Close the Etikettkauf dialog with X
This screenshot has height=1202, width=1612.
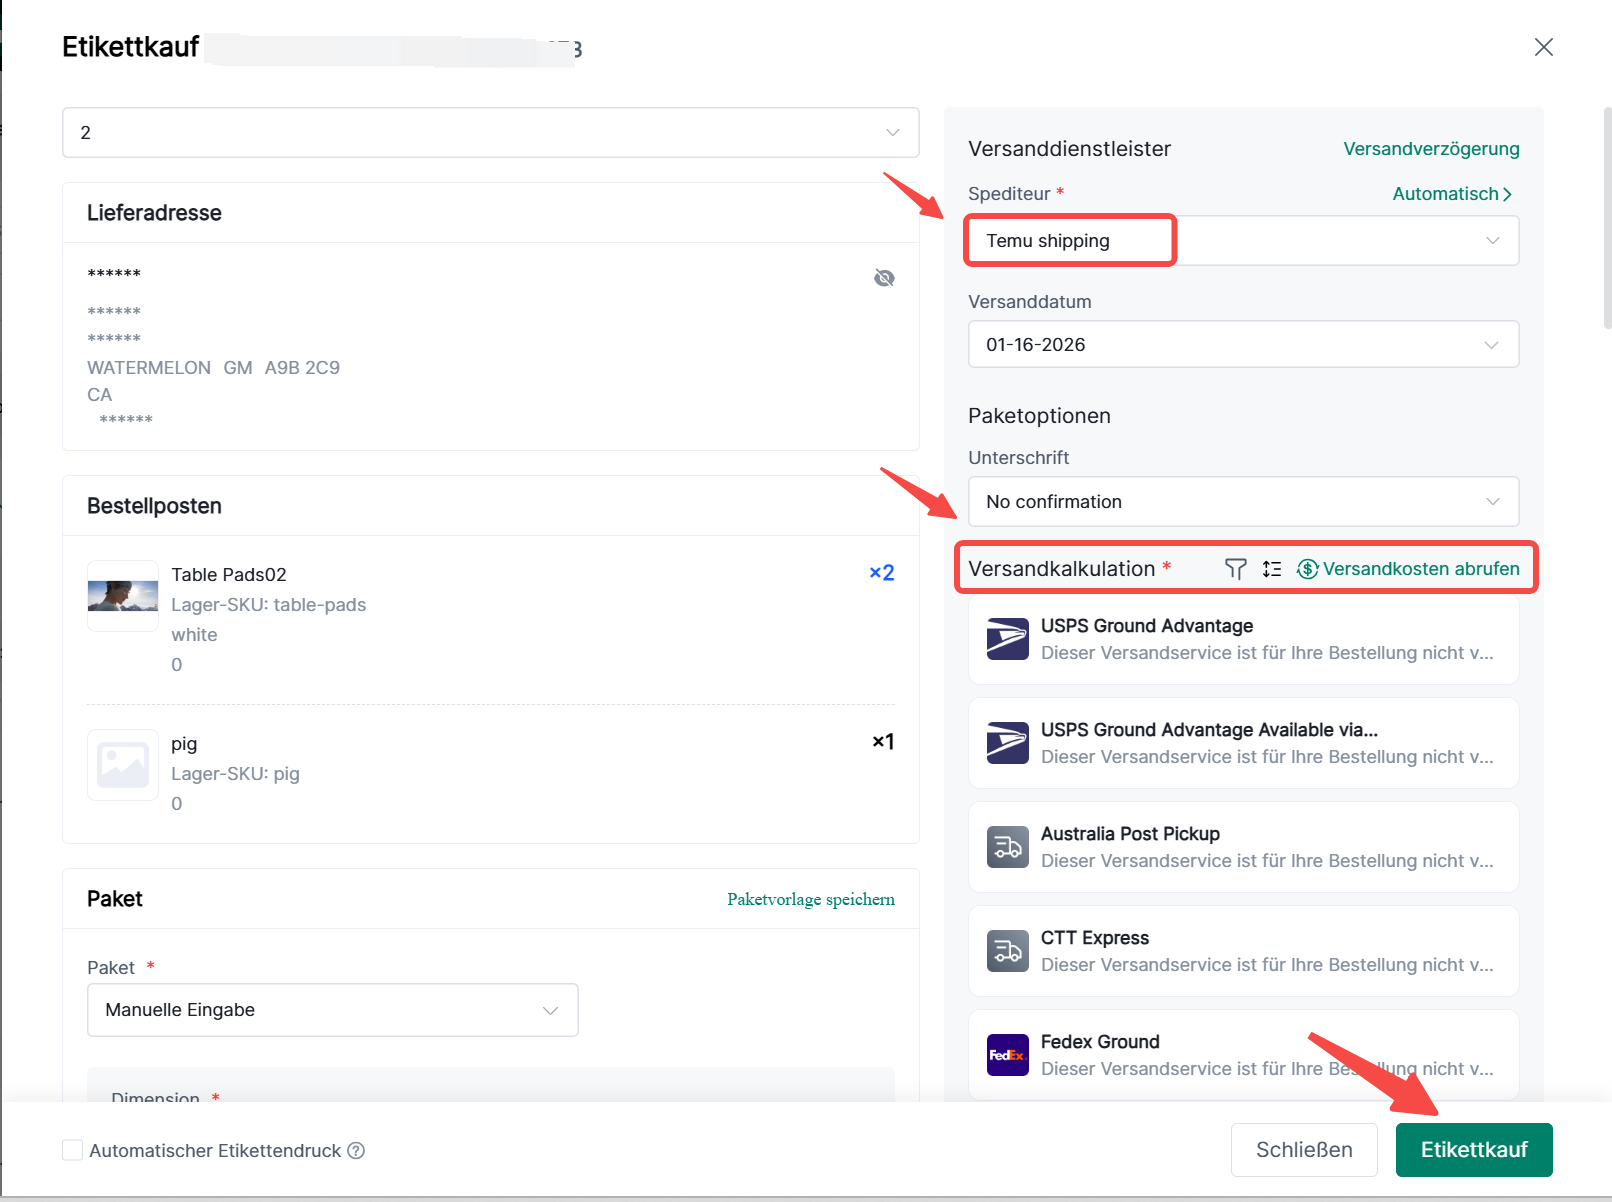click(x=1543, y=47)
